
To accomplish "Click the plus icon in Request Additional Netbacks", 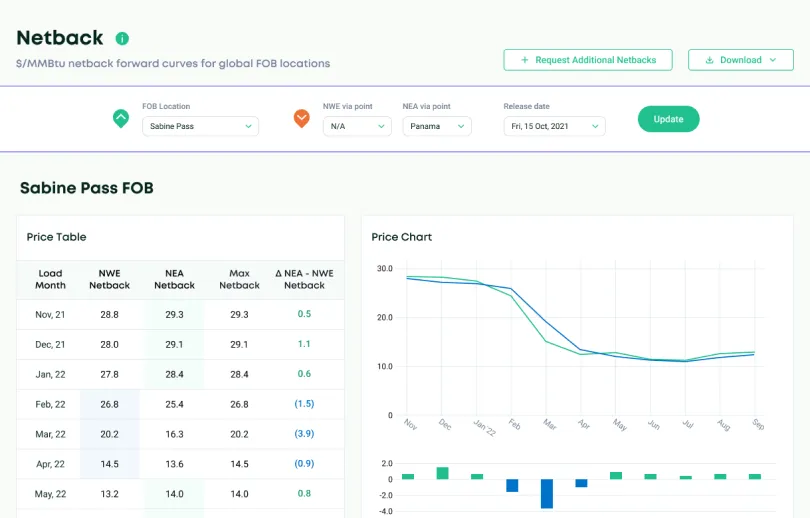I will point(524,60).
